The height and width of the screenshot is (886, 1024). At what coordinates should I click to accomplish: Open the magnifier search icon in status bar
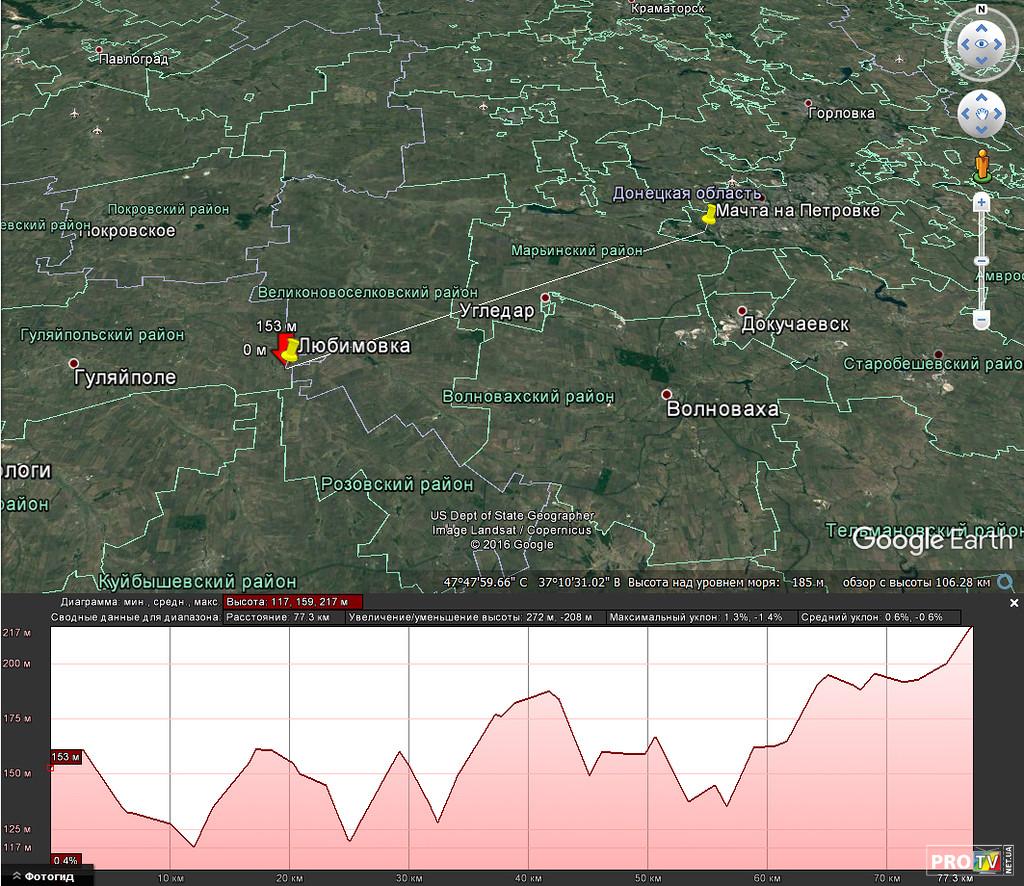coord(1005,582)
